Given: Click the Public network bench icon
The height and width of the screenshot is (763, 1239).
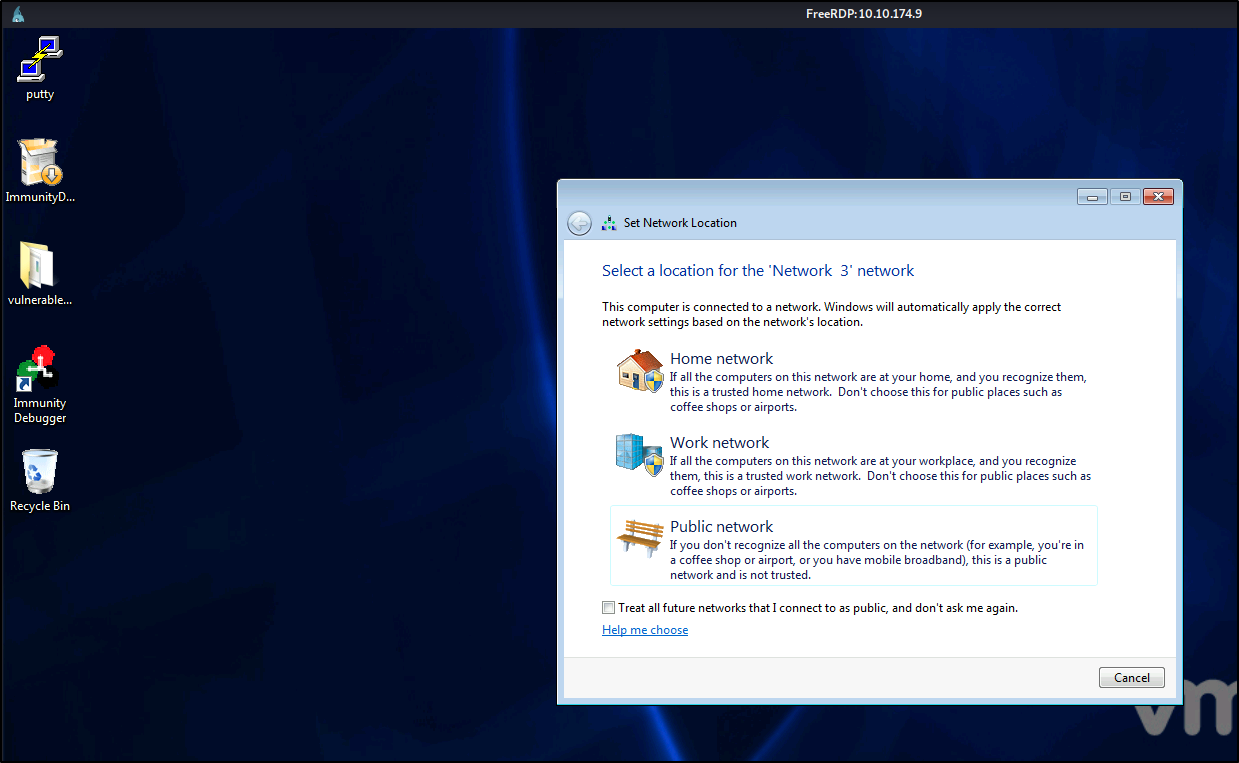Looking at the screenshot, I should pyautogui.click(x=640, y=537).
